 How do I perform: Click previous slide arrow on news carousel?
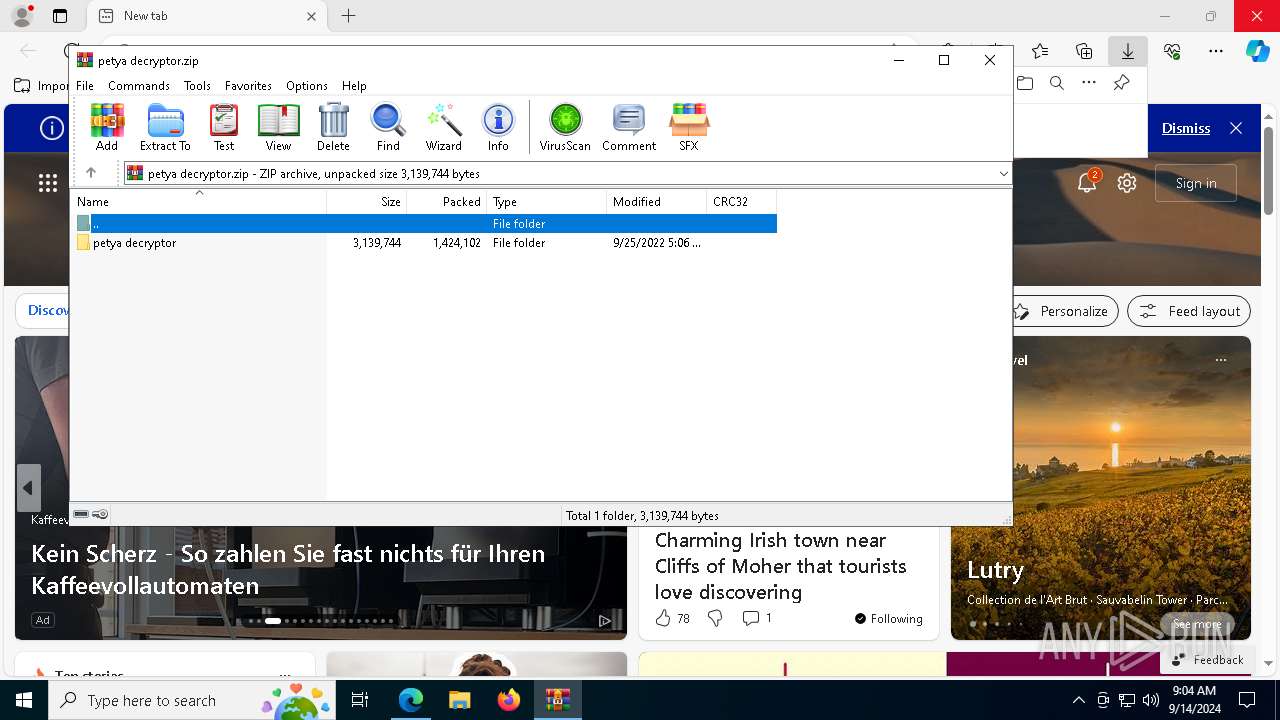(x=28, y=488)
